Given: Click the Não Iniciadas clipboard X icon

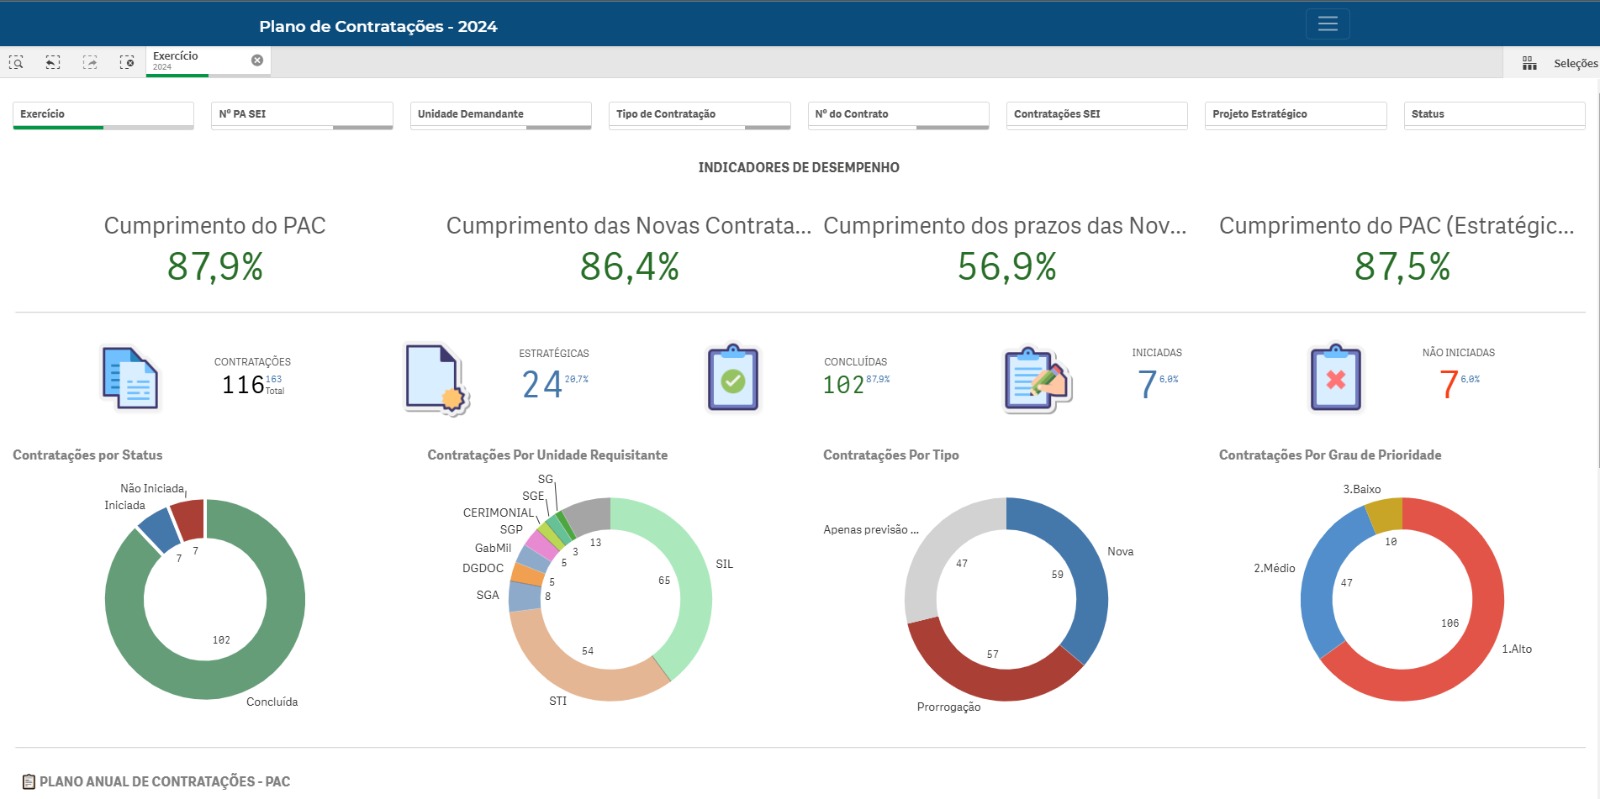Looking at the screenshot, I should (x=1336, y=378).
